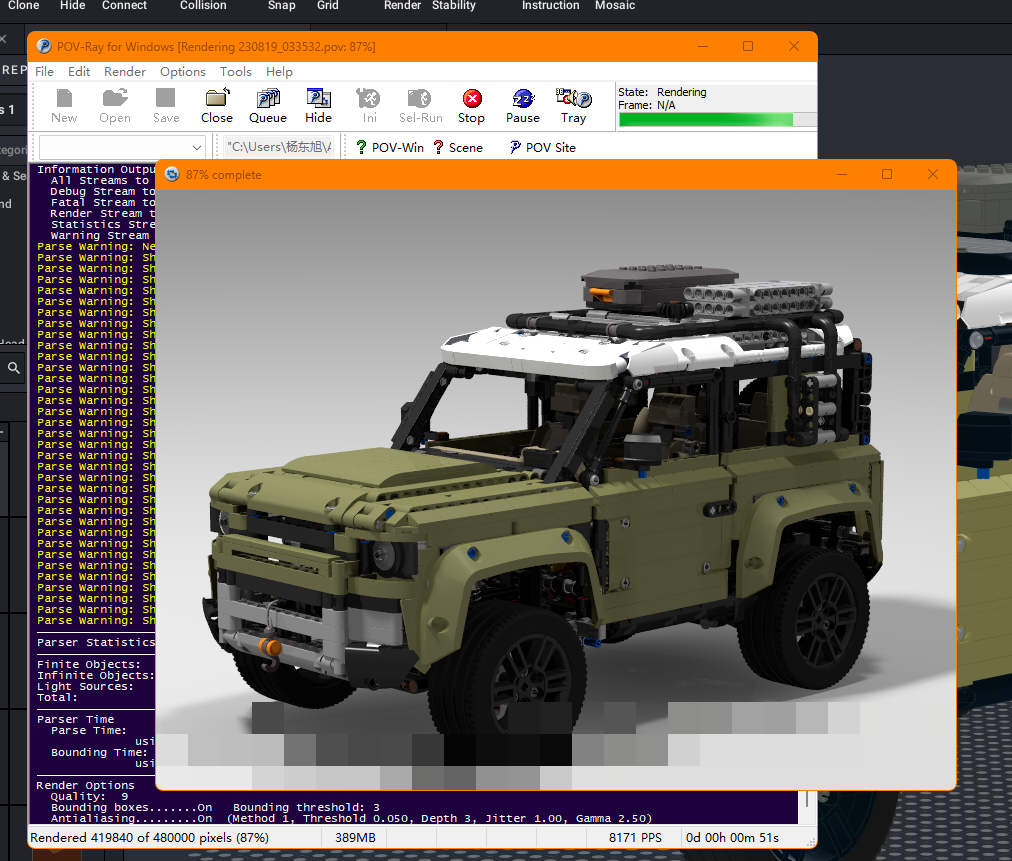Open POV-Win help
The width and height of the screenshot is (1012, 861).
pyautogui.click(x=390, y=147)
